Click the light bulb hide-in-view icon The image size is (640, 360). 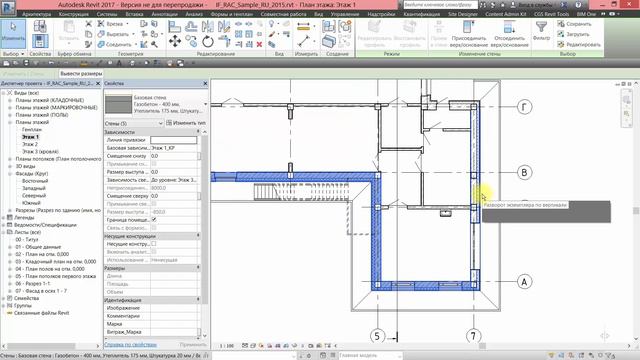271,24
